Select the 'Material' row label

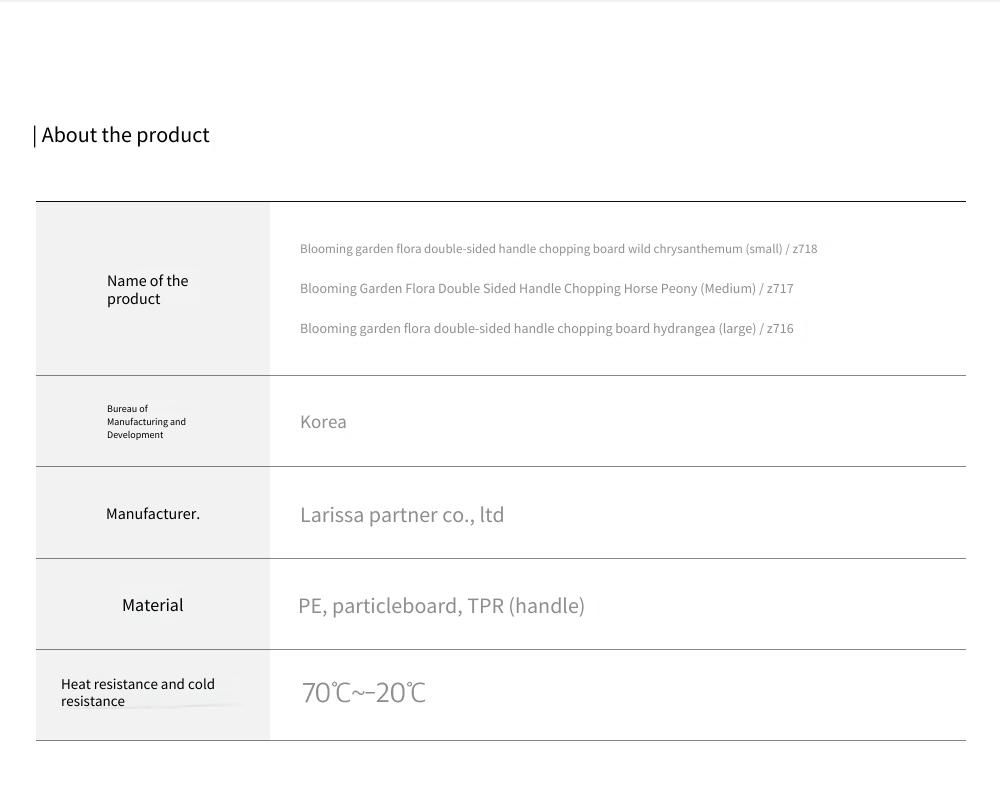(x=152, y=605)
